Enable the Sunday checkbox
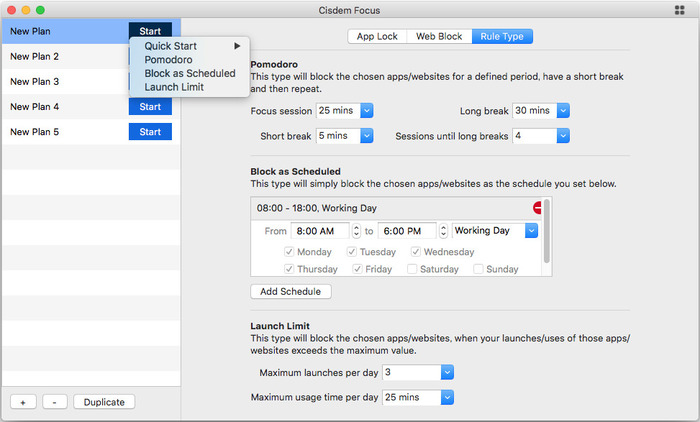 tap(478, 269)
